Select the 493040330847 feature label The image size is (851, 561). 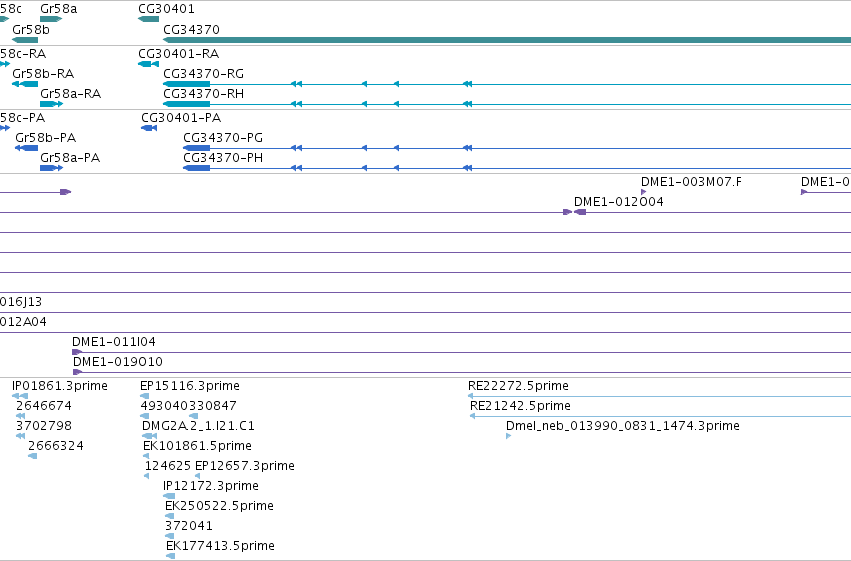click(x=188, y=406)
